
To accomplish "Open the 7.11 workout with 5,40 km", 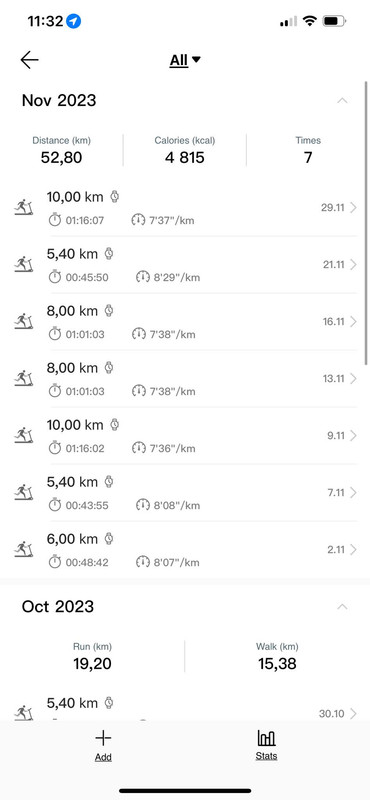I will pyautogui.click(x=185, y=493).
